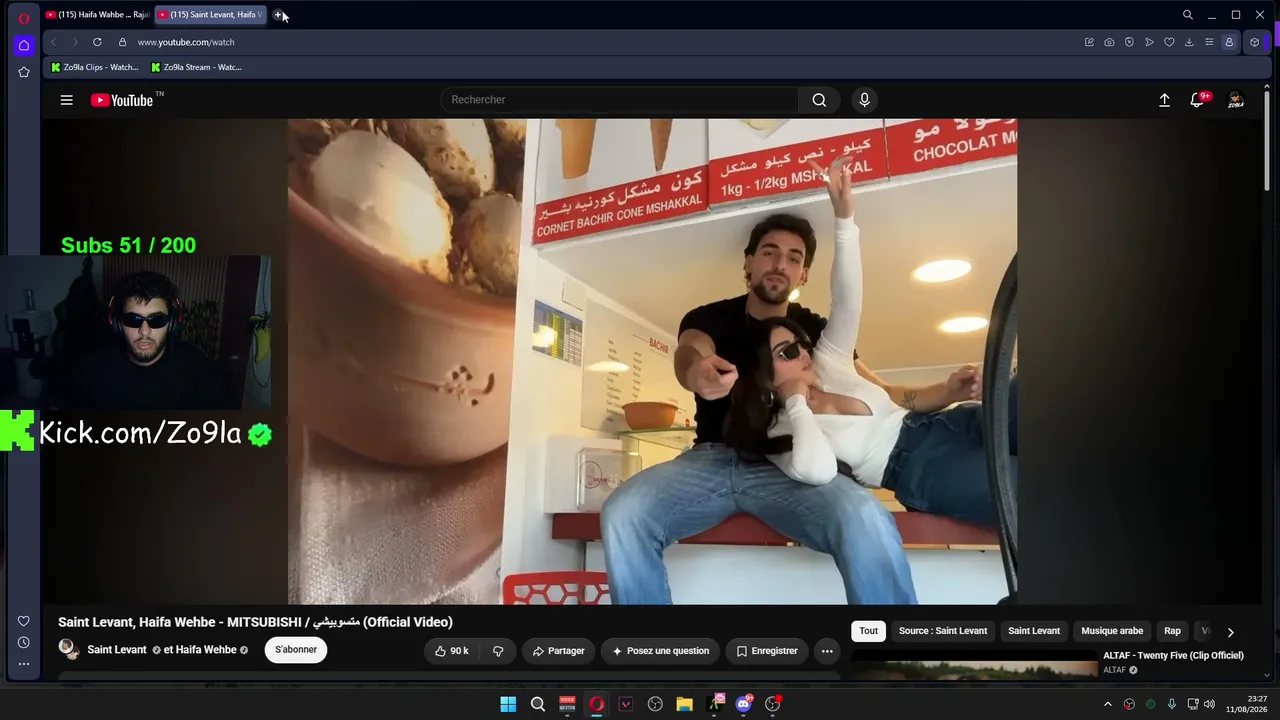Screen dimensions: 1280x720
Task: Click the Rechercher search field
Action: point(620,100)
